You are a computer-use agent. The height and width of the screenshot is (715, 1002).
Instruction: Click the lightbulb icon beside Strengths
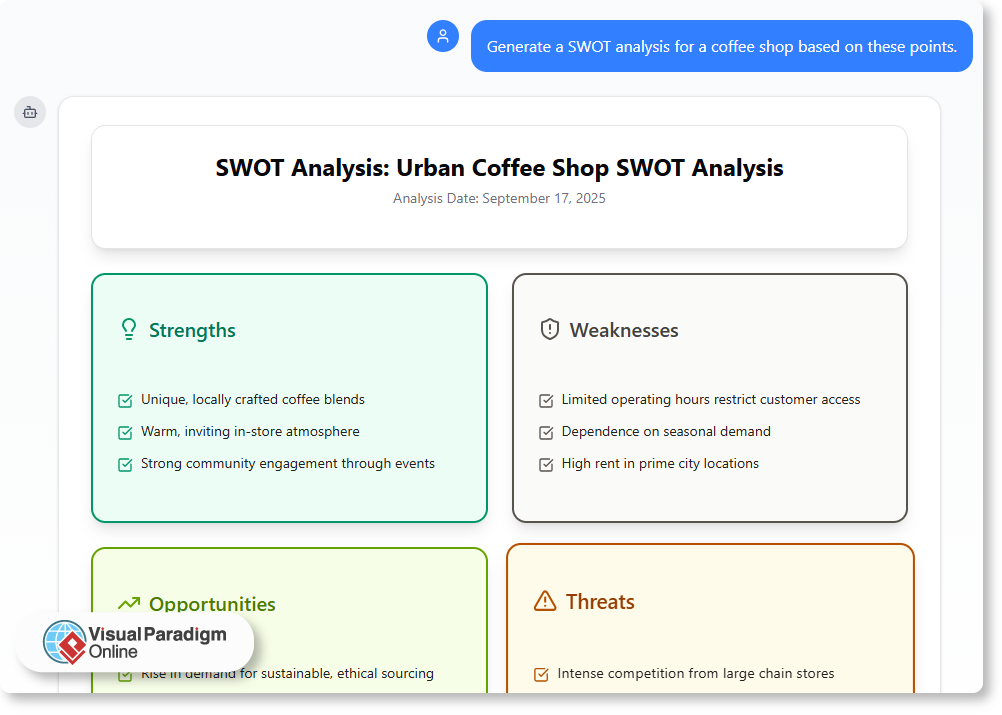[128, 329]
